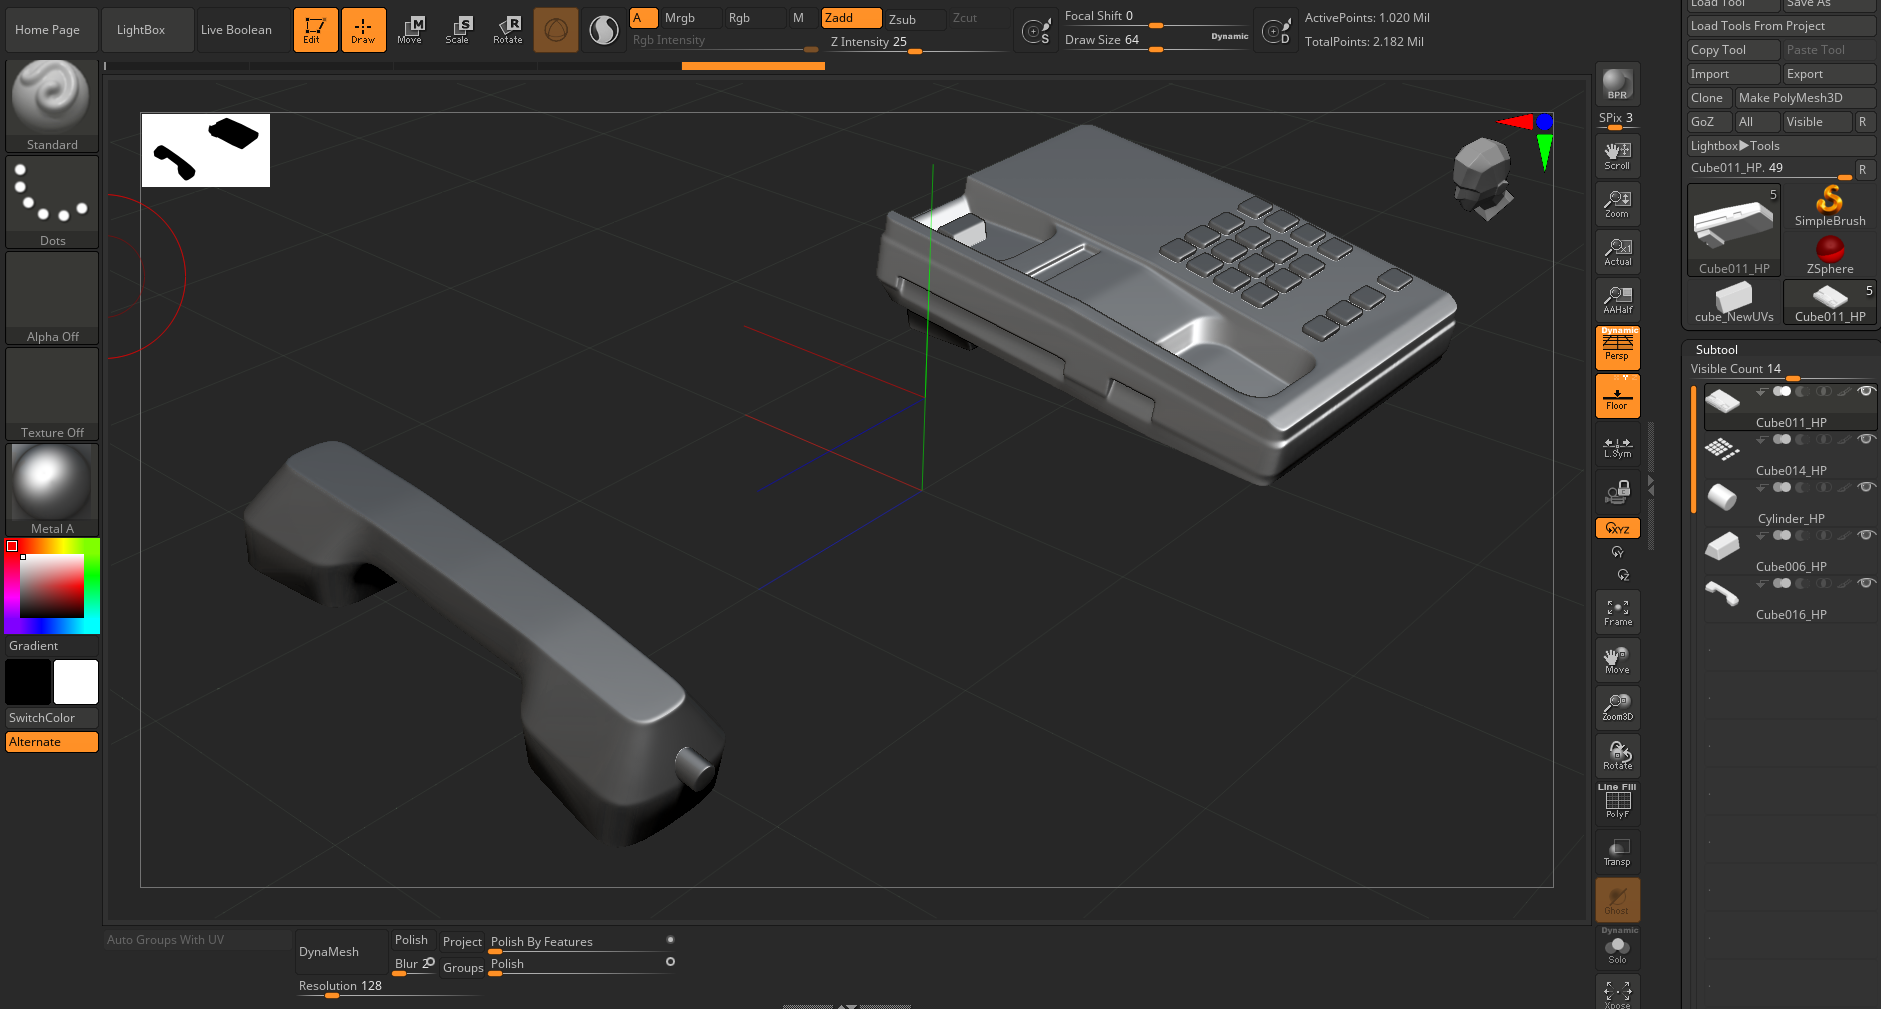1881x1009 pixels.
Task: Click the Import button
Action: tap(1734, 74)
